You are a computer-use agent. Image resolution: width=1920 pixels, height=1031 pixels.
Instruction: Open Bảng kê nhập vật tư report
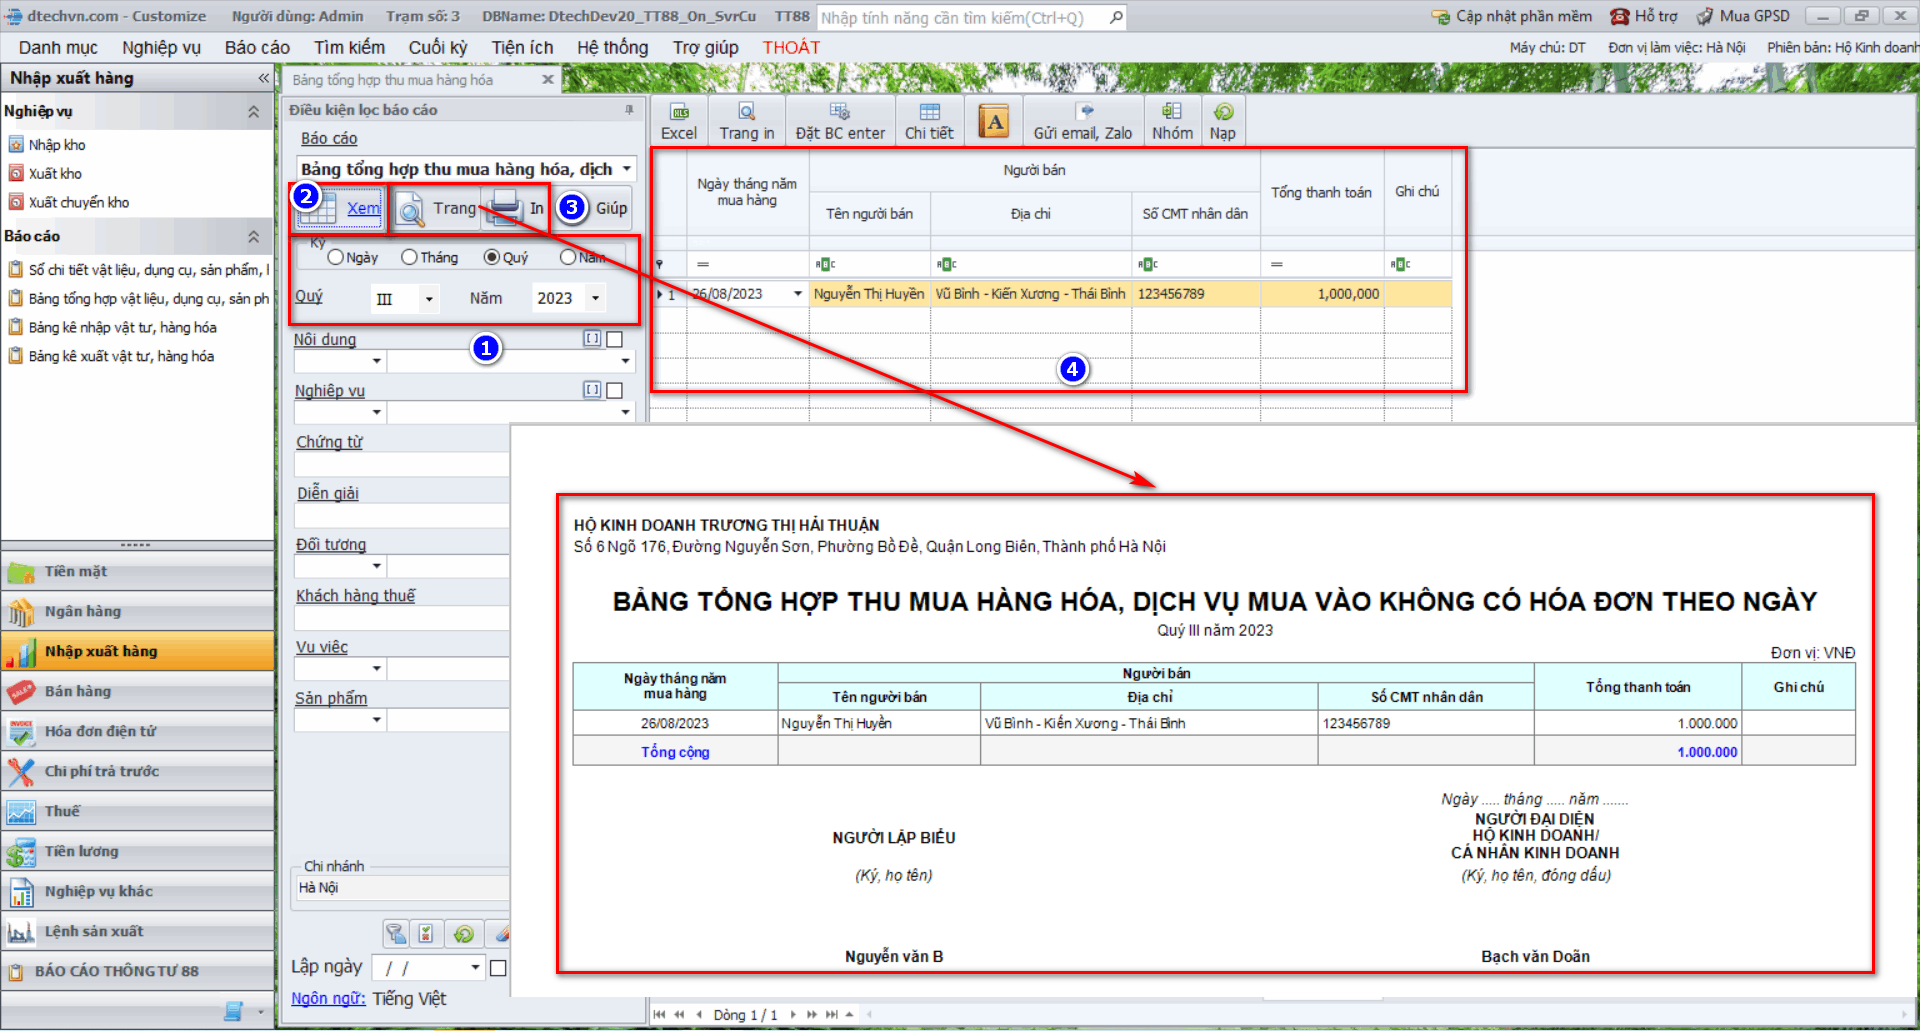122,328
